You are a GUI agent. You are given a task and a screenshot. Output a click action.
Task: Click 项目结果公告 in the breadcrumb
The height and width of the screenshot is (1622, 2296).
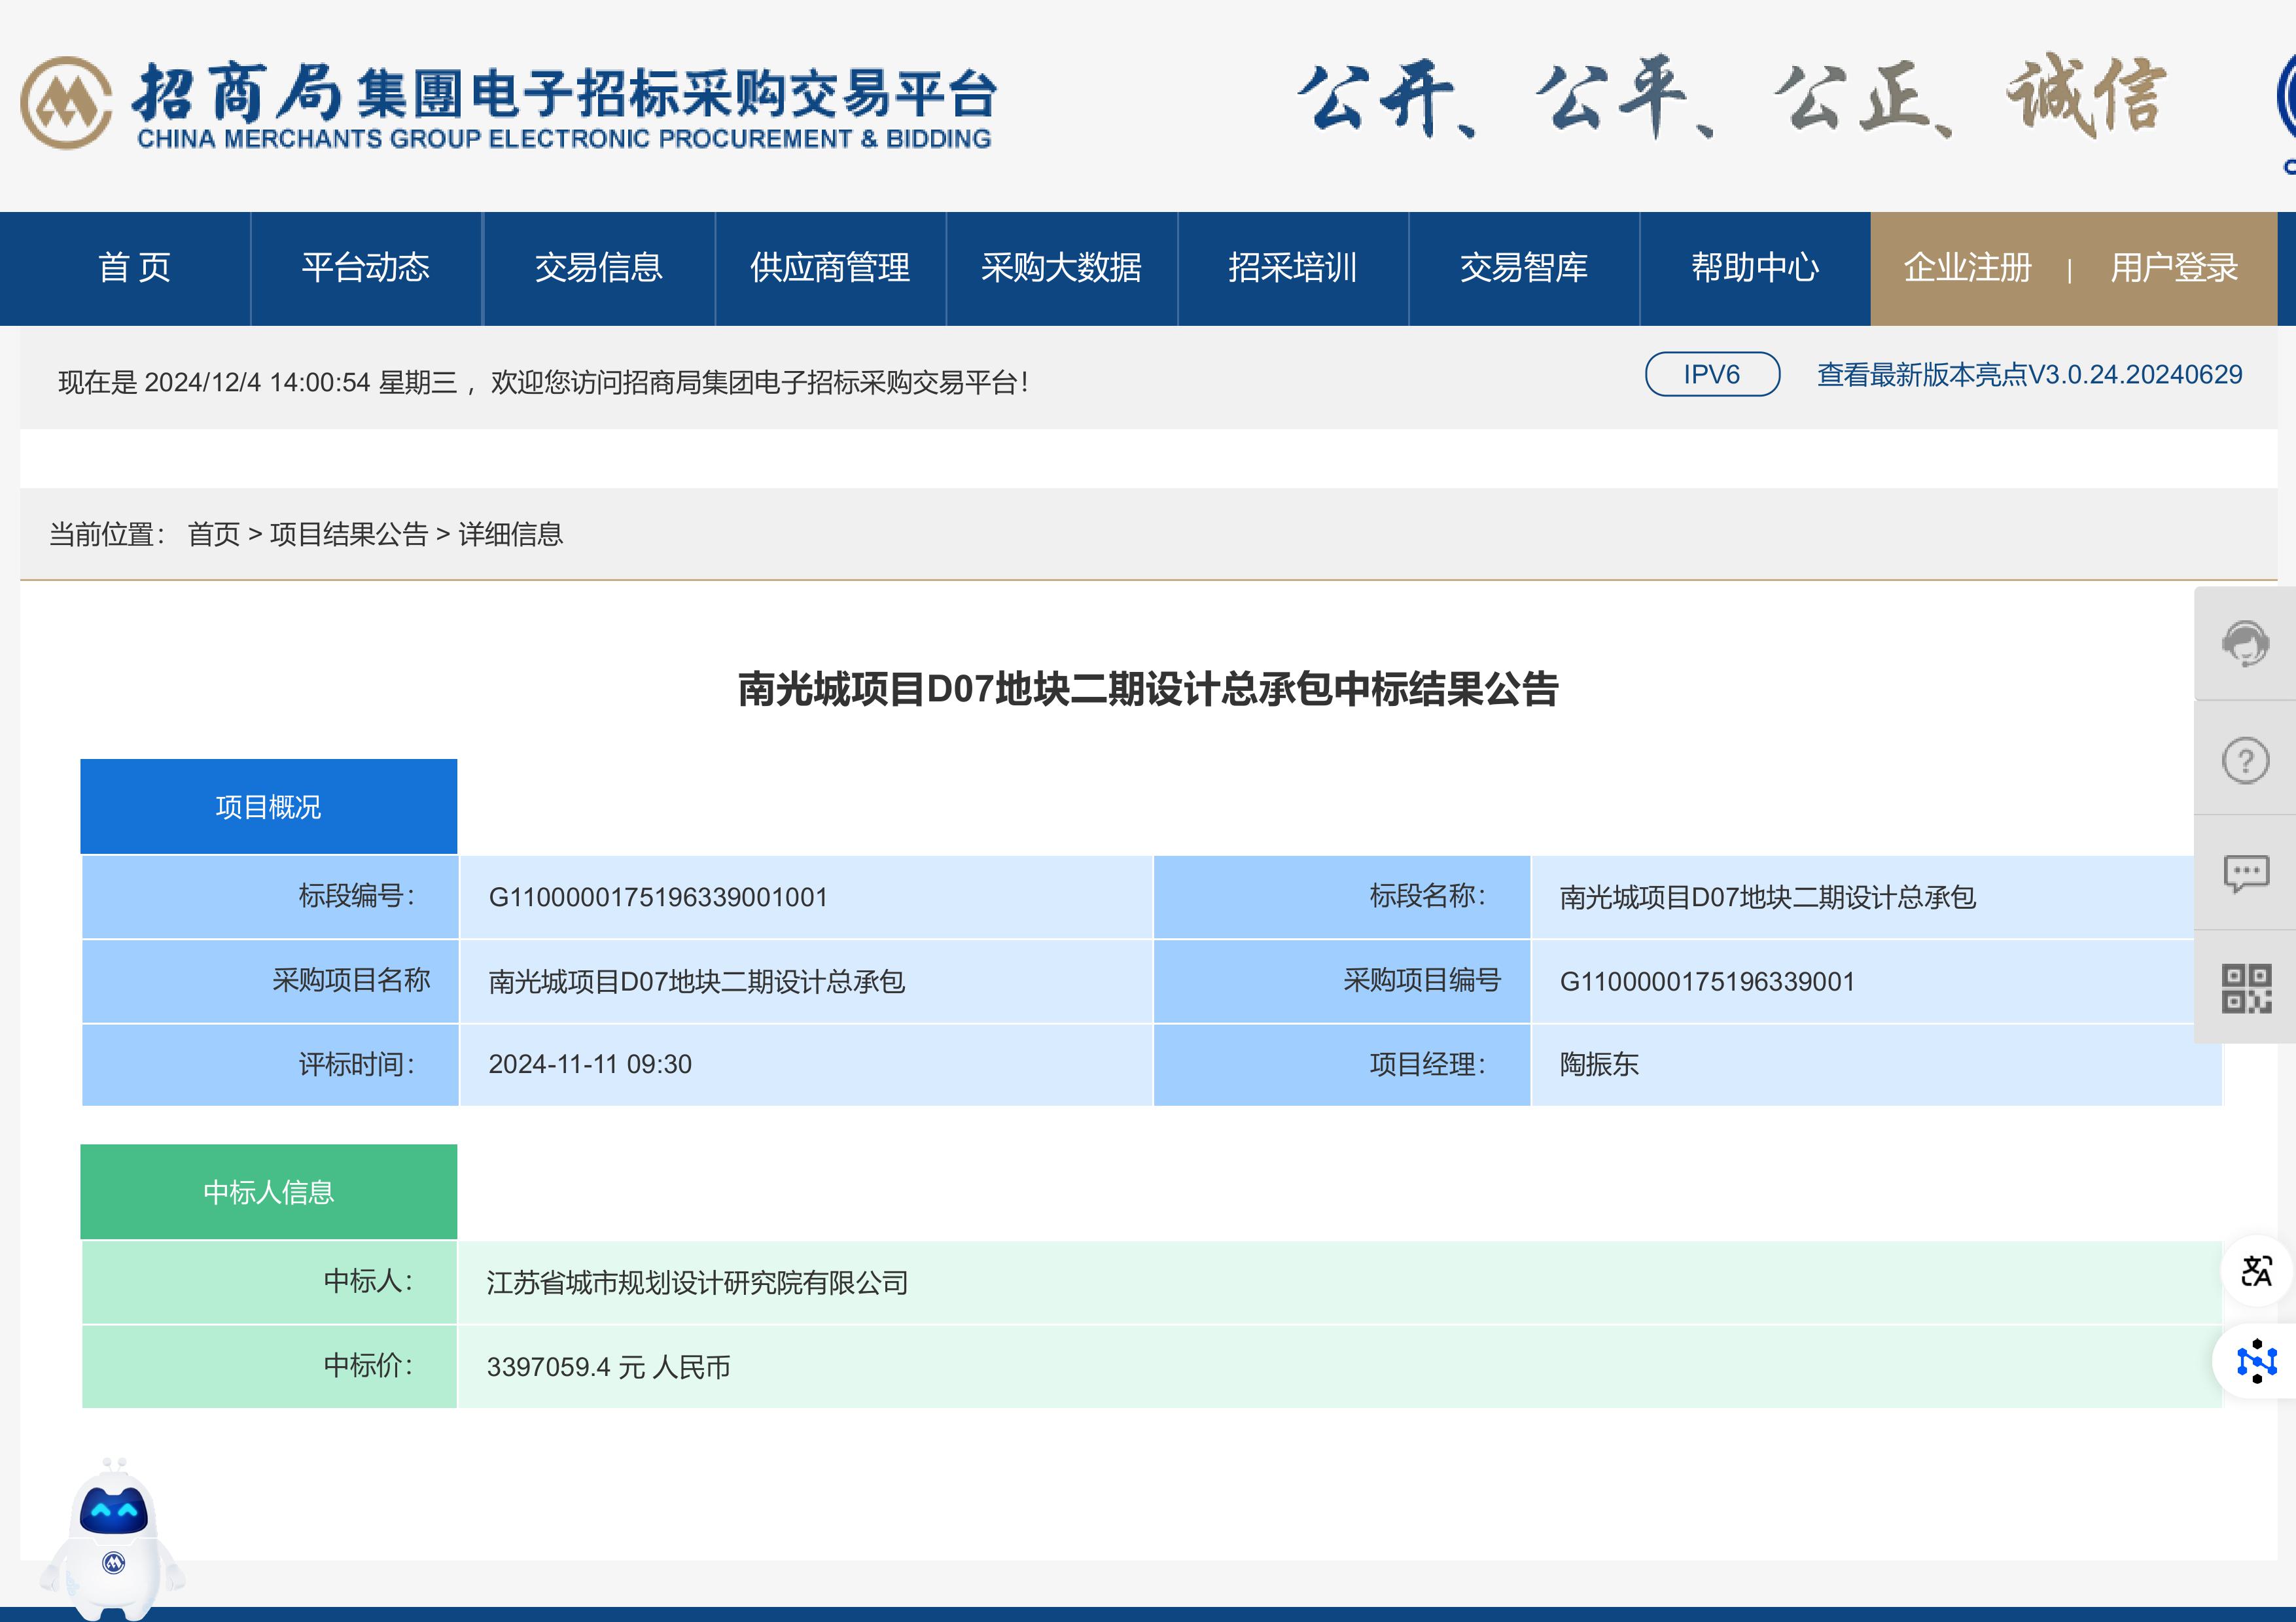click(348, 535)
